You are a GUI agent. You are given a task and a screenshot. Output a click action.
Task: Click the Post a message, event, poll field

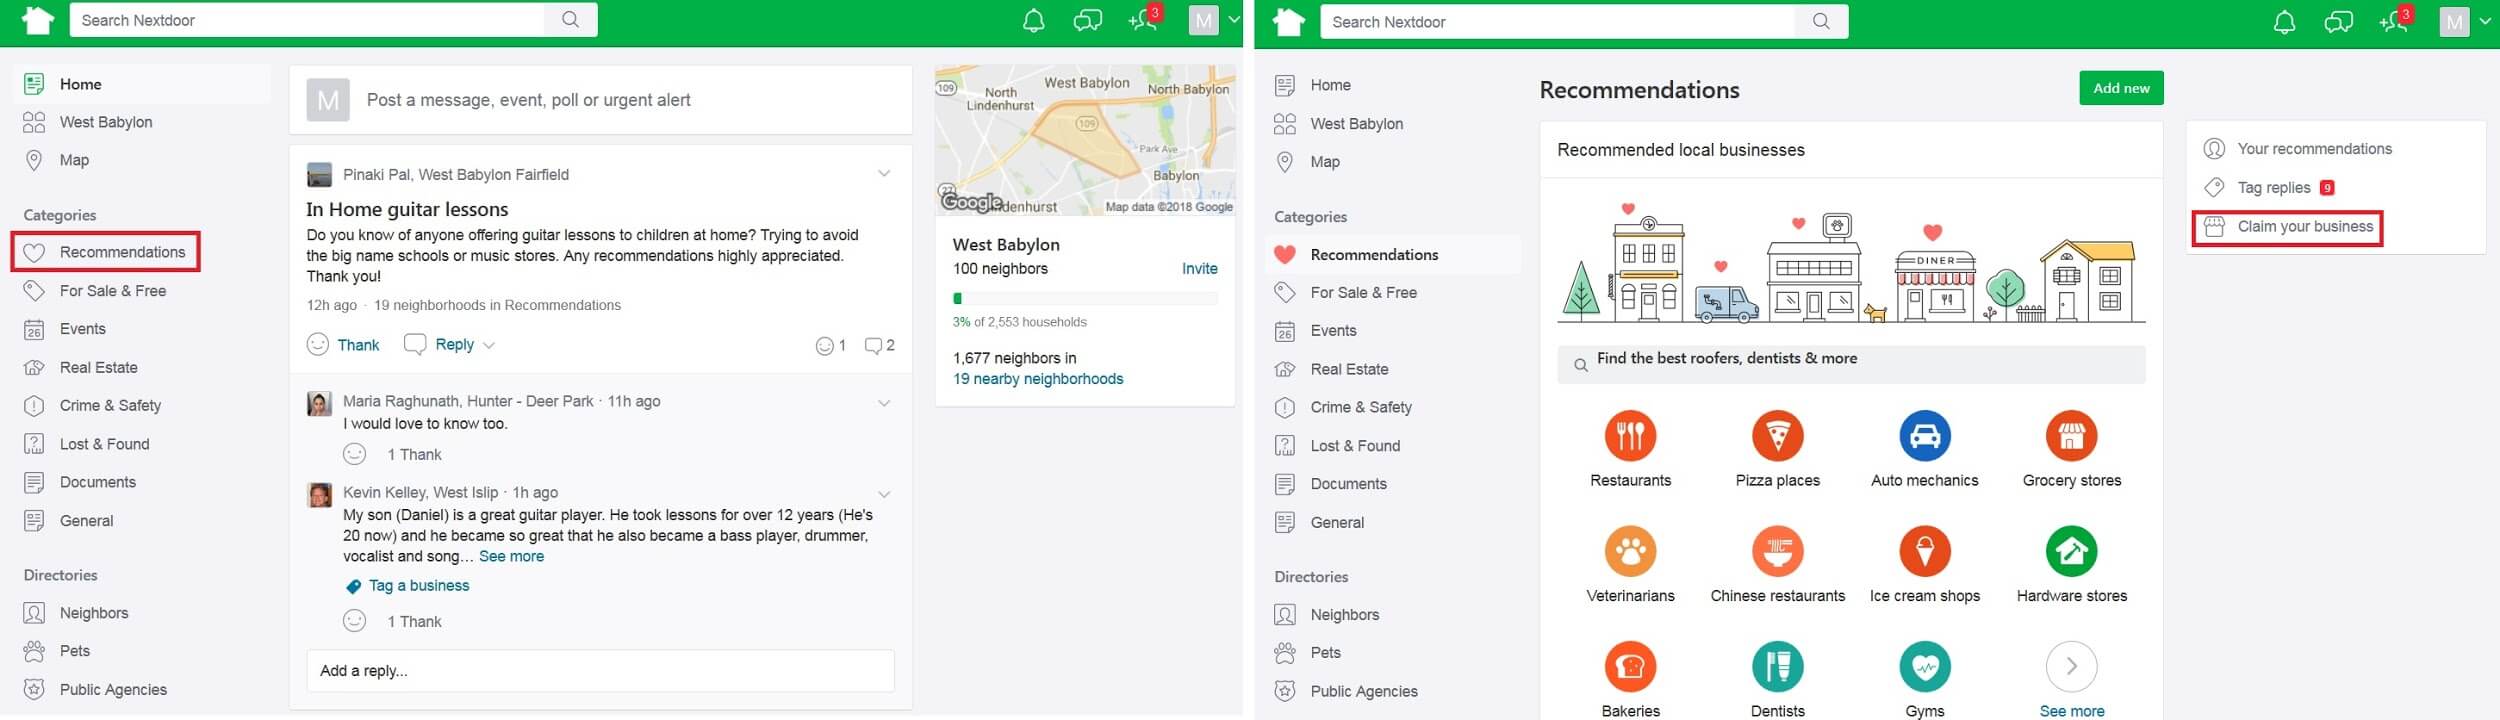(x=600, y=100)
